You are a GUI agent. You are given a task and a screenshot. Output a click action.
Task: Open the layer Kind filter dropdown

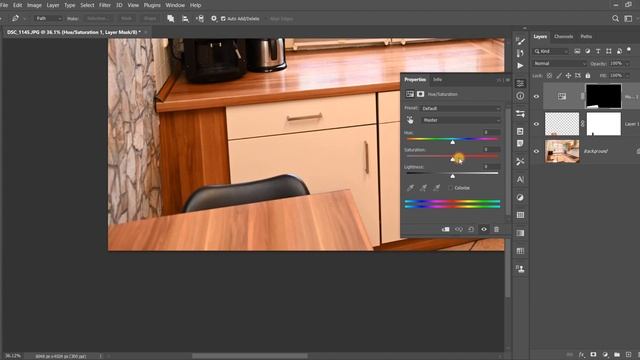point(551,51)
